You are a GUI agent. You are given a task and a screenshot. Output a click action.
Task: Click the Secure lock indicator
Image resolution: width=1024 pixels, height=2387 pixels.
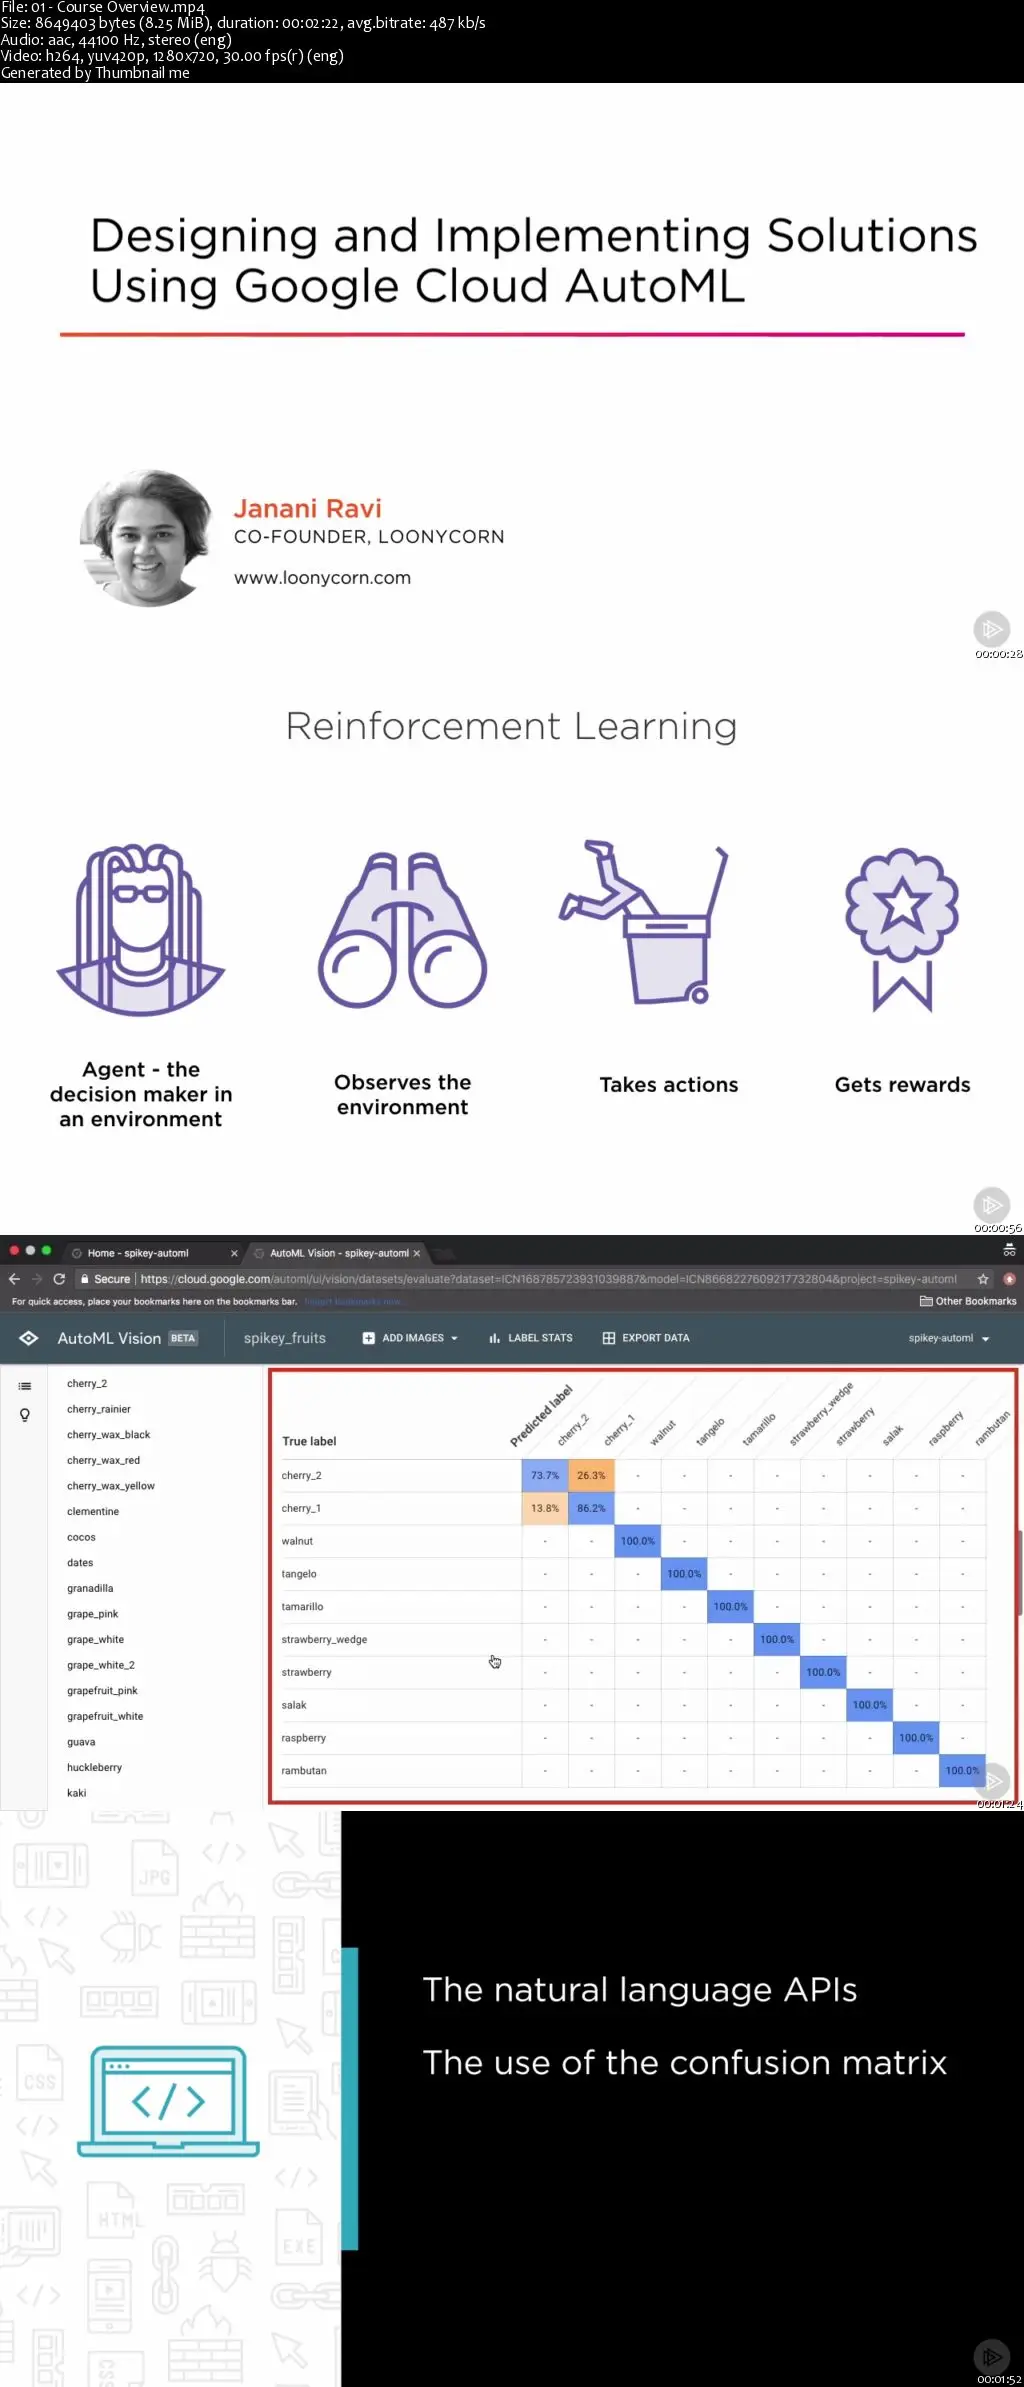pyautogui.click(x=105, y=1279)
